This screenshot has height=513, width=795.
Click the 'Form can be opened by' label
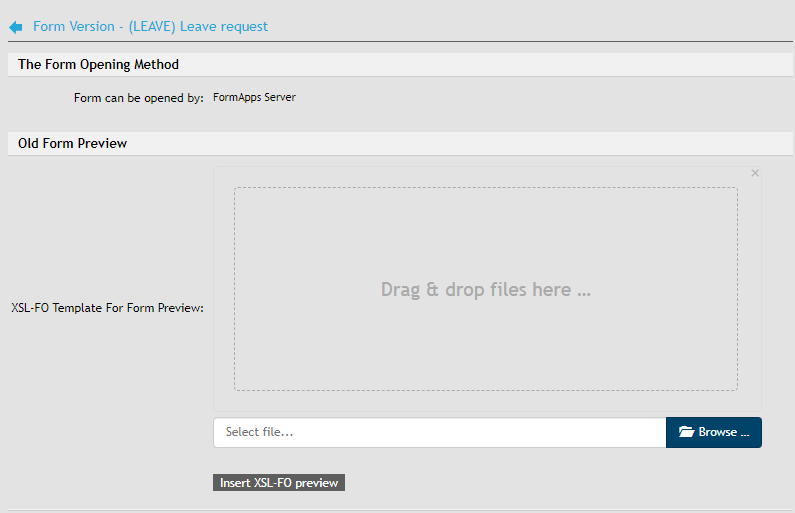[x=138, y=98]
